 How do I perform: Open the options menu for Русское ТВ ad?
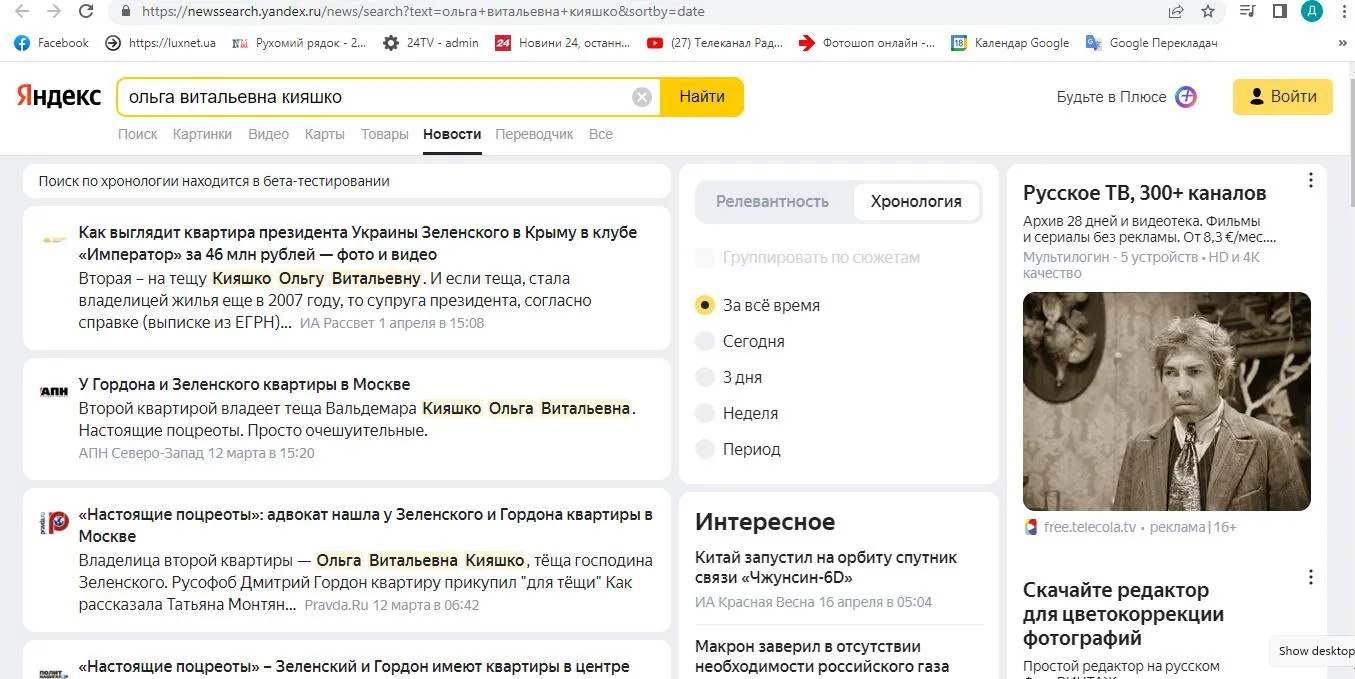1310,181
